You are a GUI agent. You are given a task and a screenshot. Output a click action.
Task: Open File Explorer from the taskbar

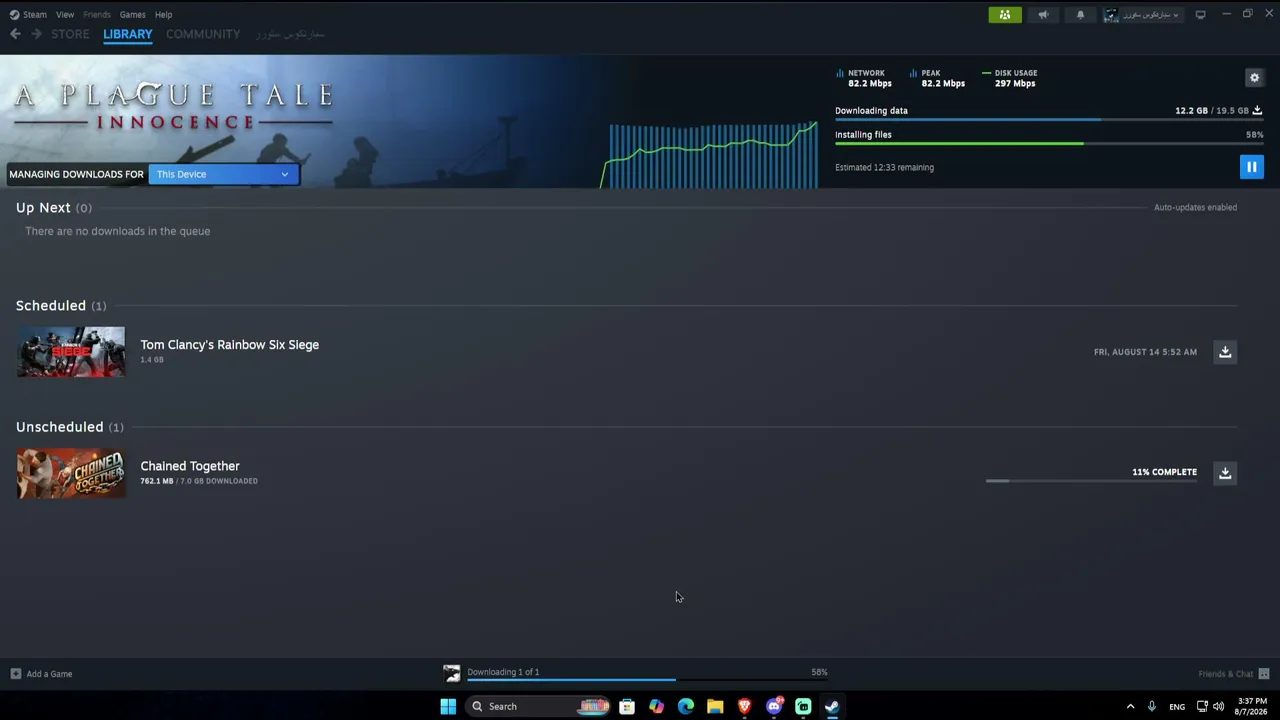(715, 706)
